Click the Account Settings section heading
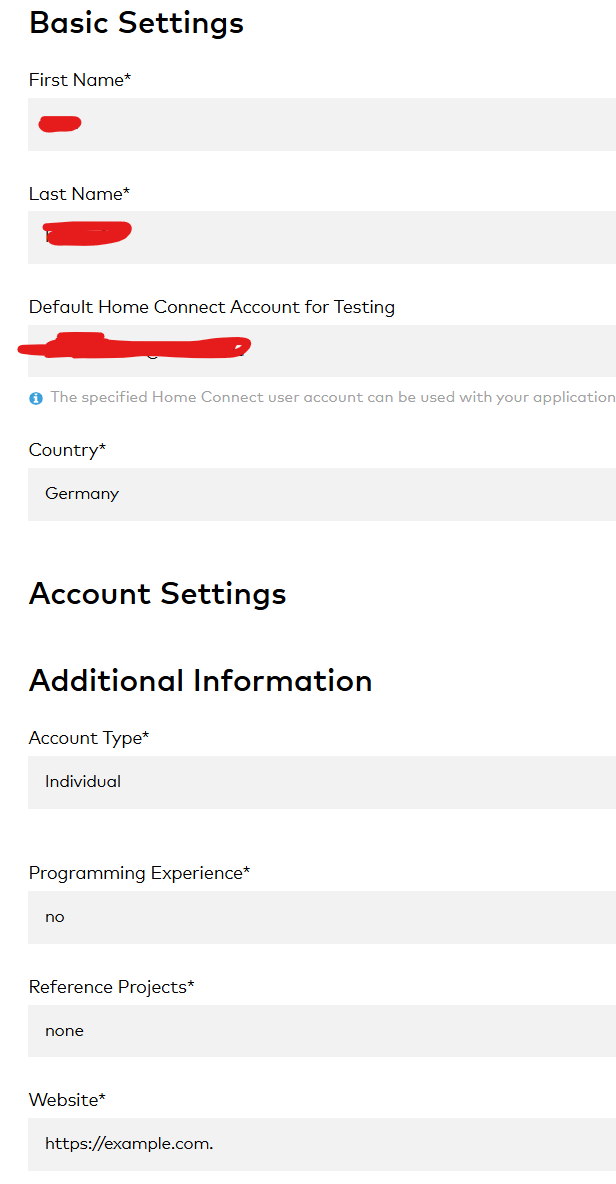Image resolution: width=616 pixels, height=1184 pixels. [x=158, y=594]
